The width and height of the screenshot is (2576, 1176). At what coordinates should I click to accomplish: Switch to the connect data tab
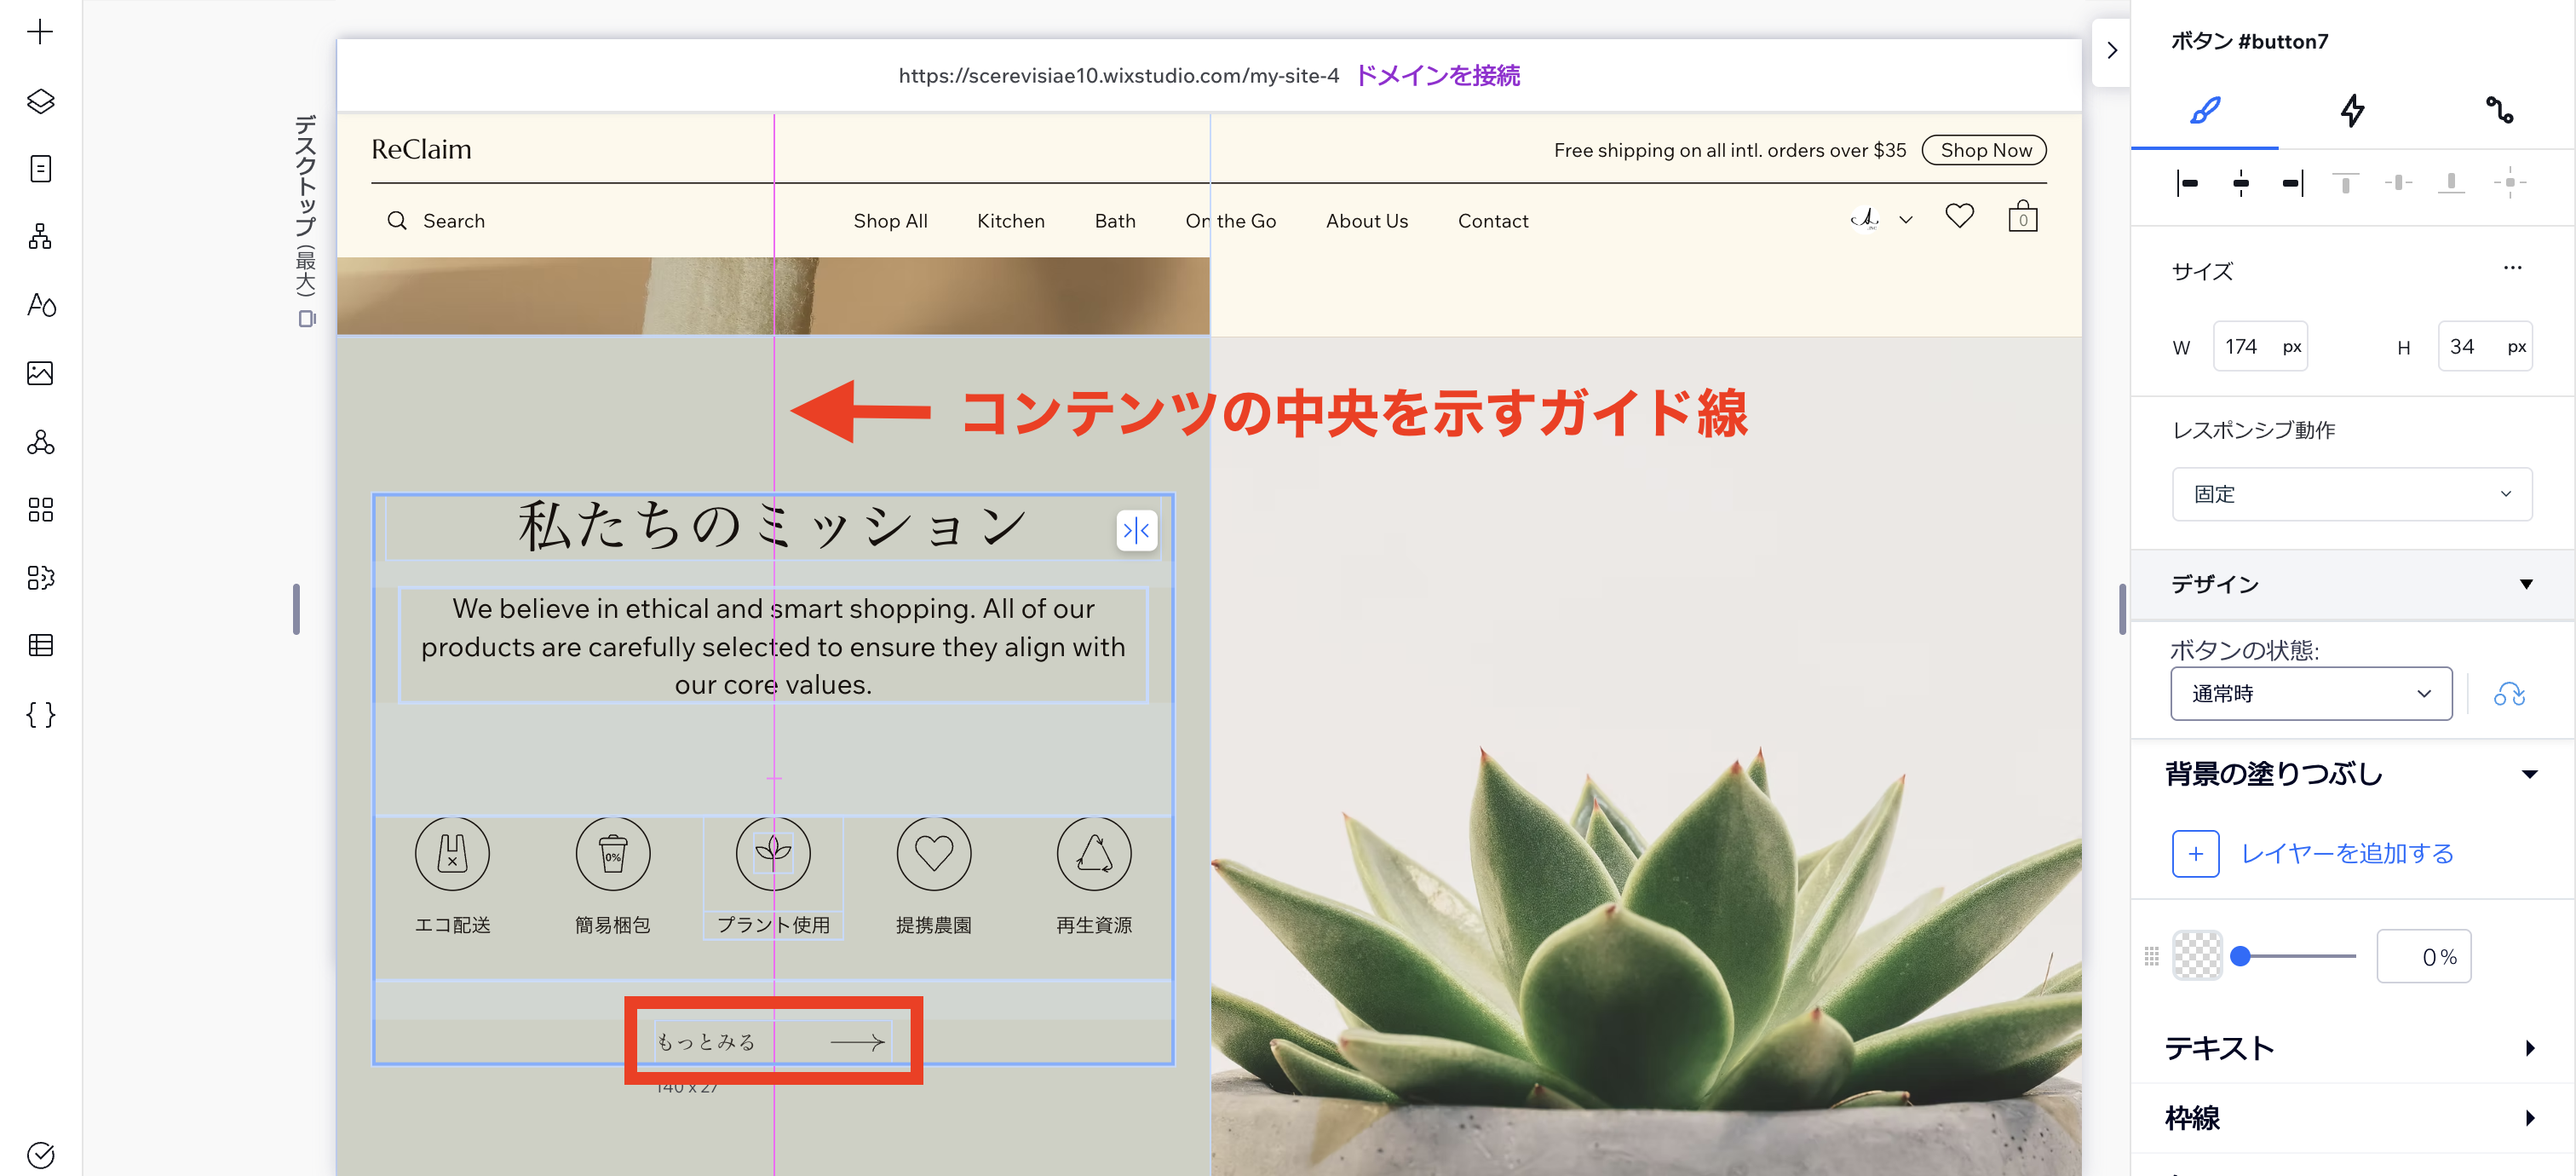(2500, 112)
